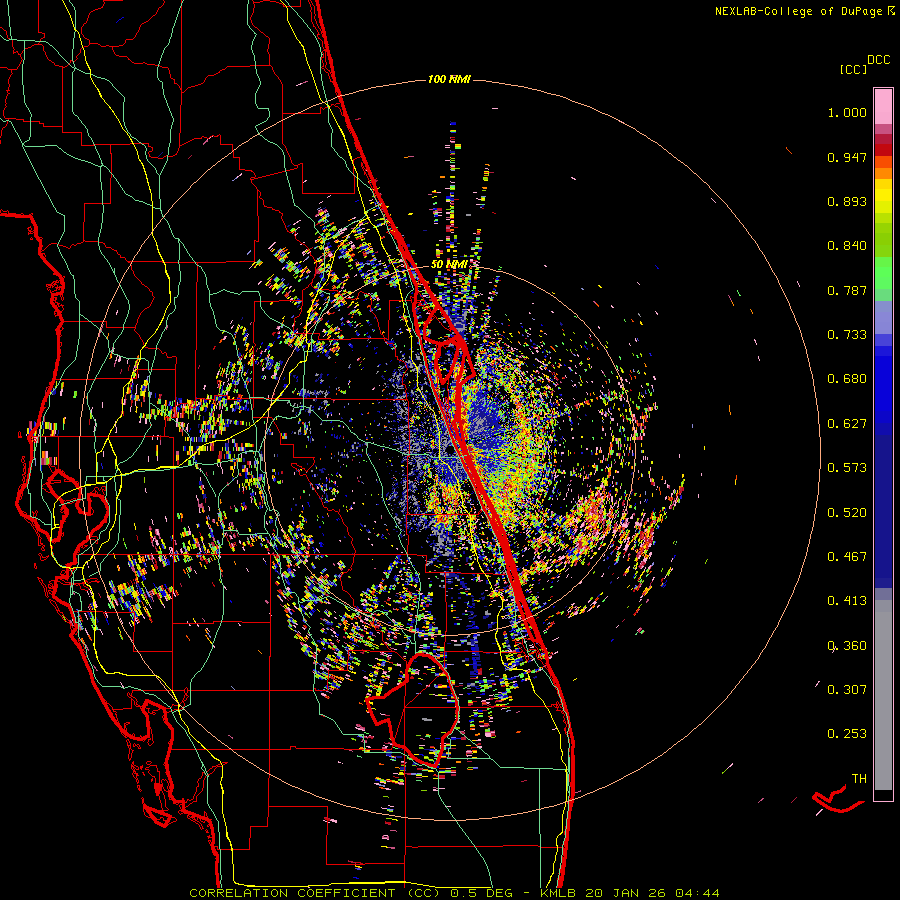
Task: Pick the pink color band beside 1.000
Action: tap(883, 107)
